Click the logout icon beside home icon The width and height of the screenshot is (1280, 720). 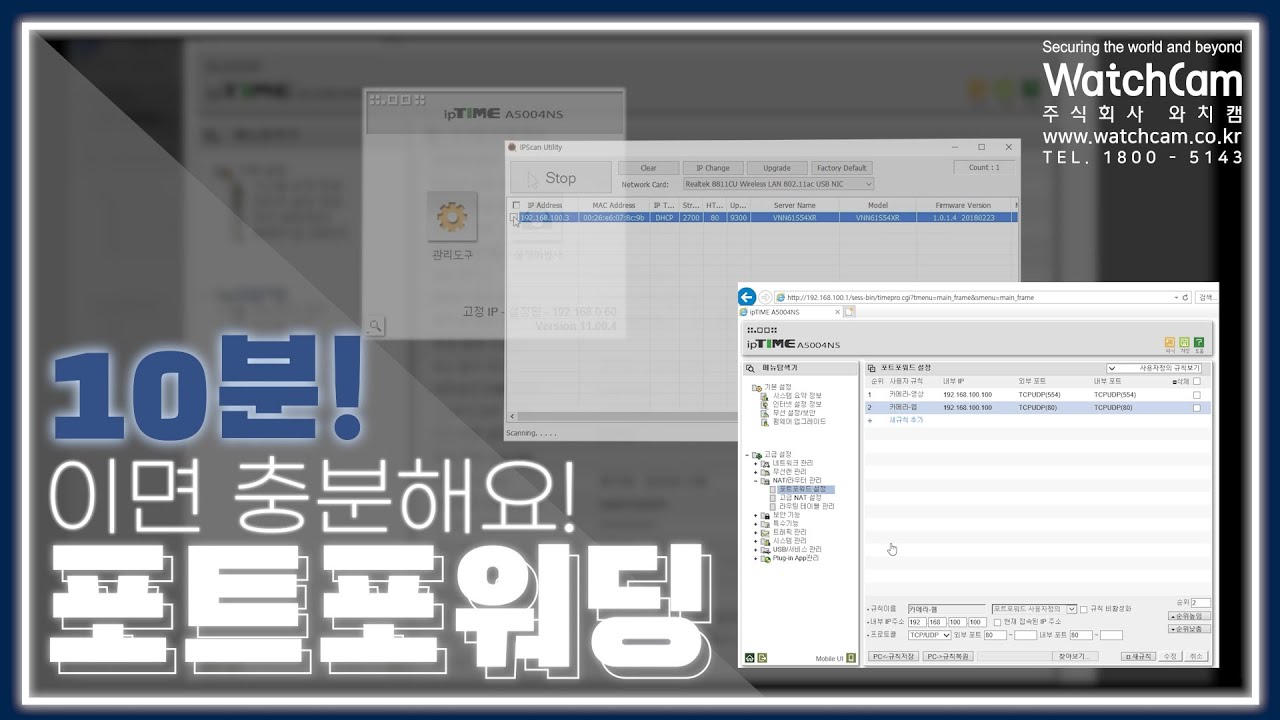(x=762, y=657)
